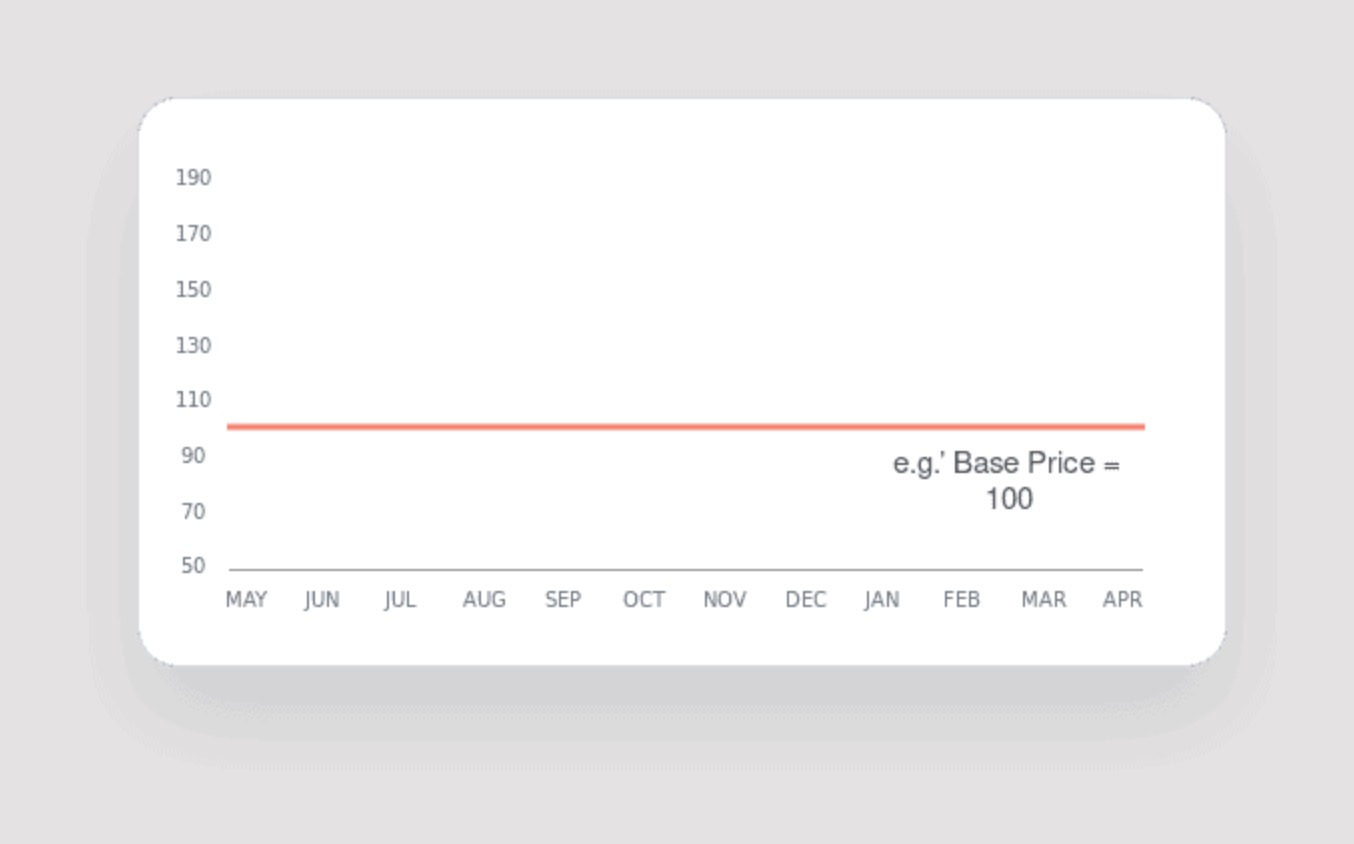Click the 'Base Price = 100' annotation
Screen dimensions: 1354x844
tap(1006, 481)
